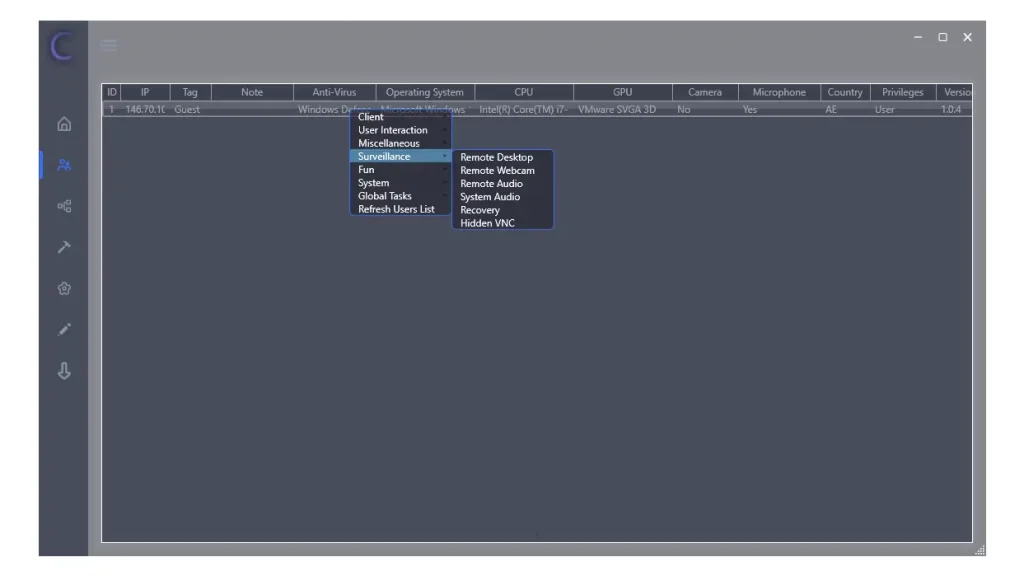Screen dimensions: 1024x585
Task: Click the crescent C application logo
Action: pos(62,46)
